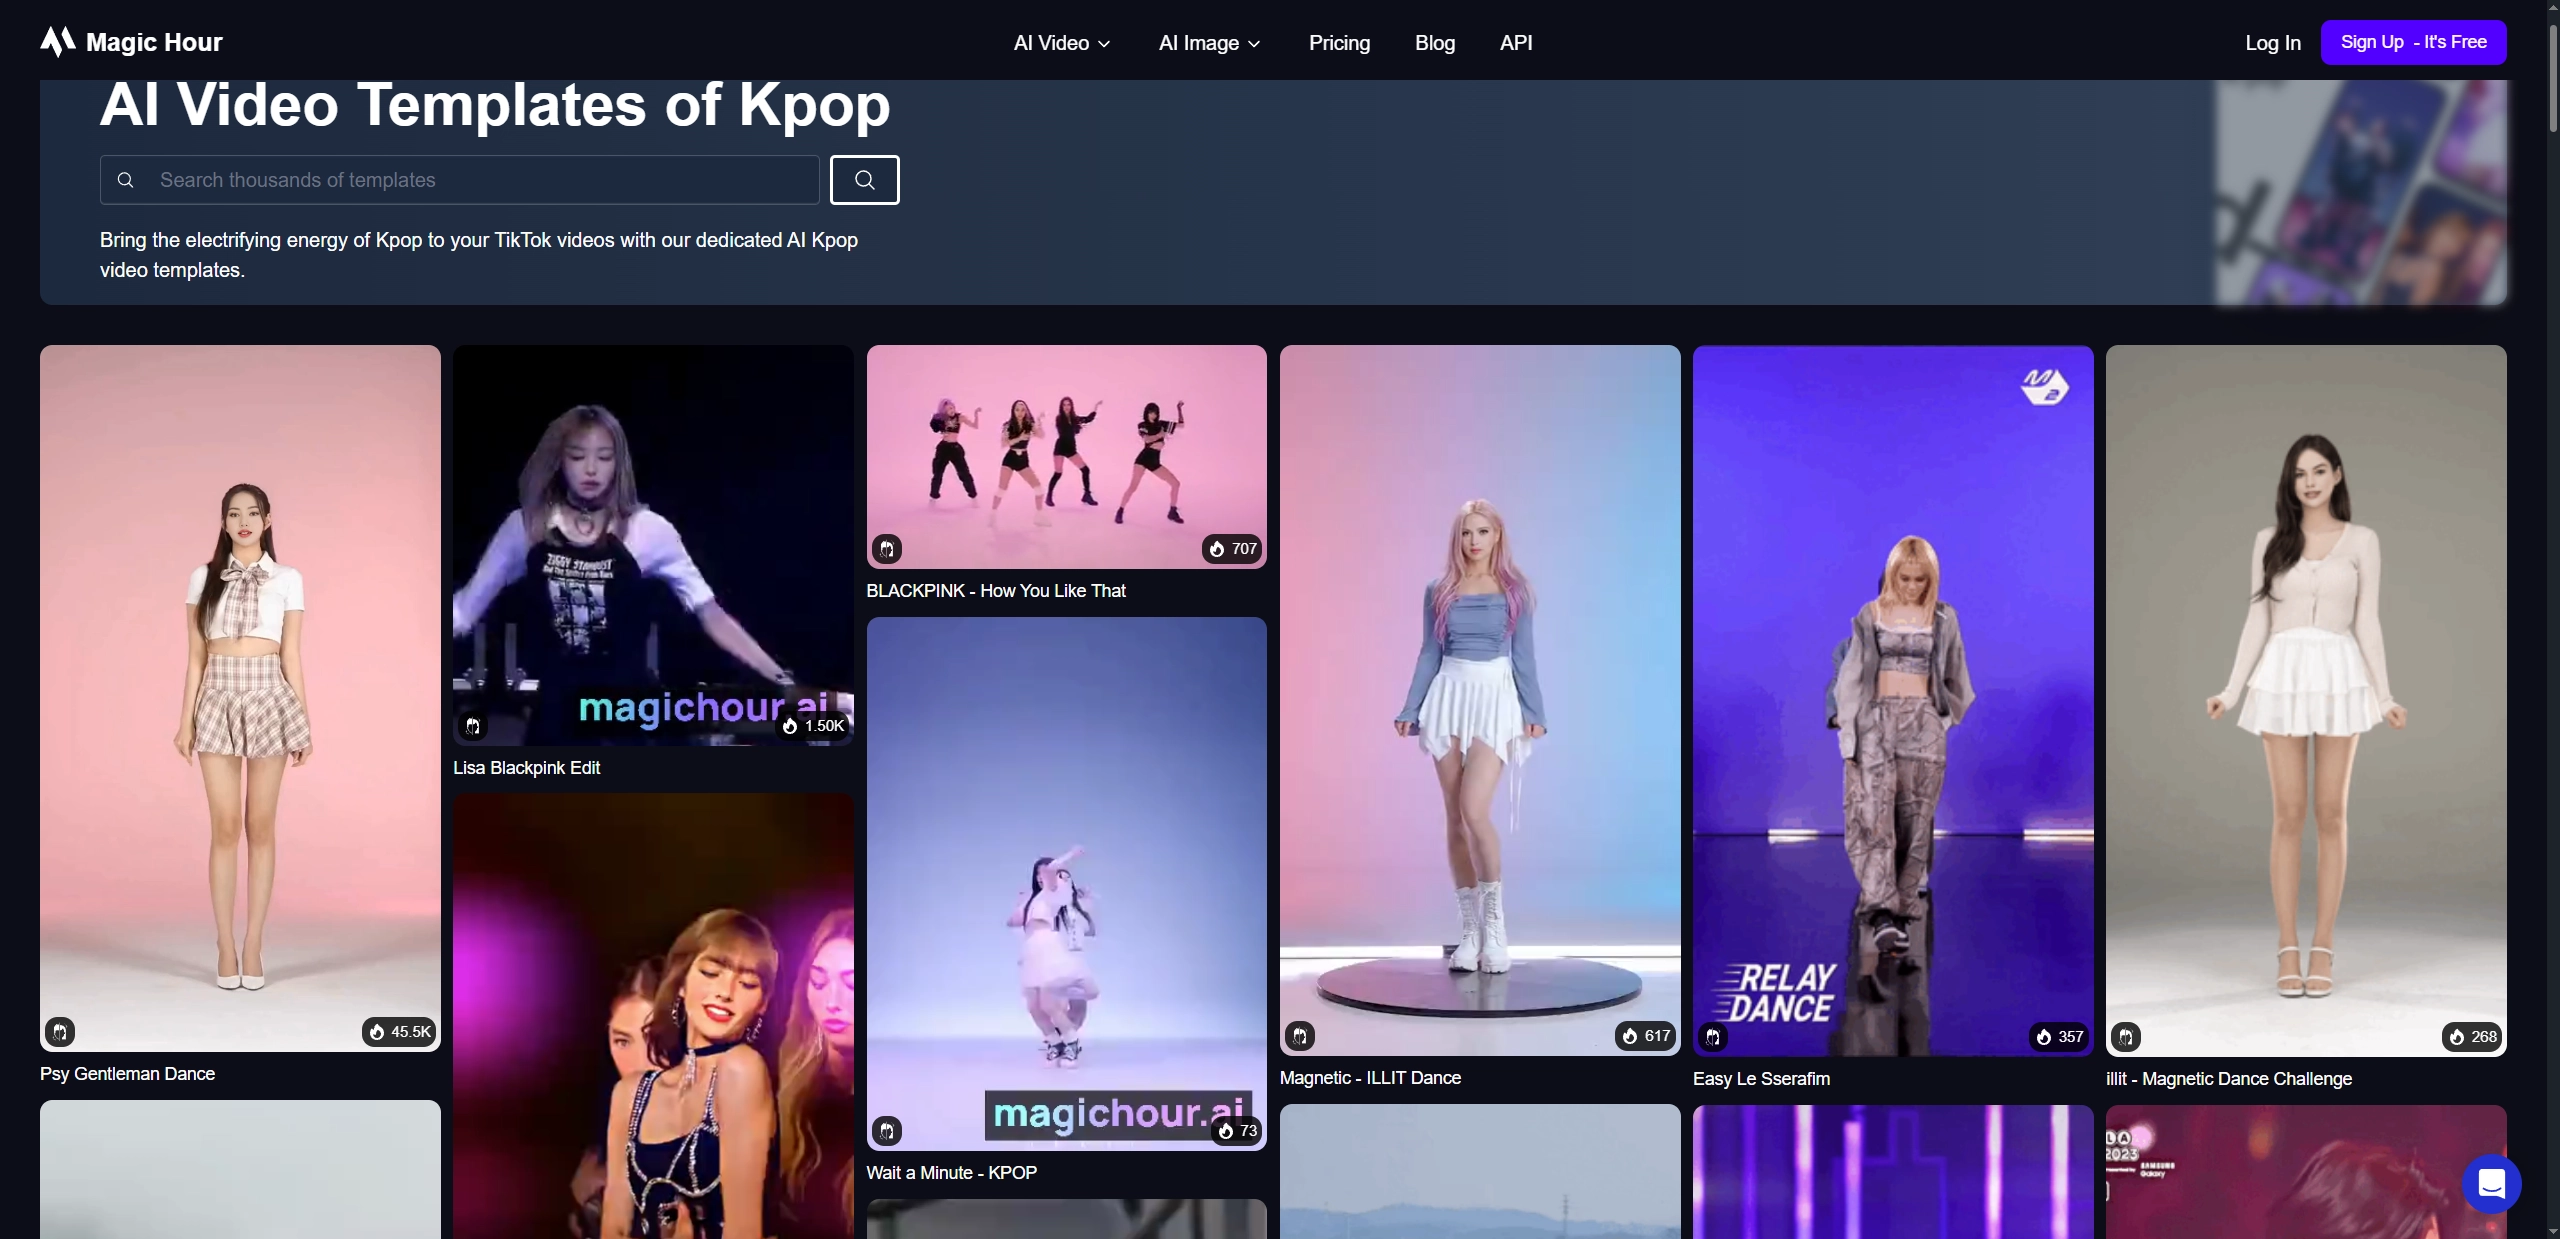This screenshot has width=2560, height=1239.
Task: Open the chat bubble in the bottom corner
Action: [x=2492, y=1183]
